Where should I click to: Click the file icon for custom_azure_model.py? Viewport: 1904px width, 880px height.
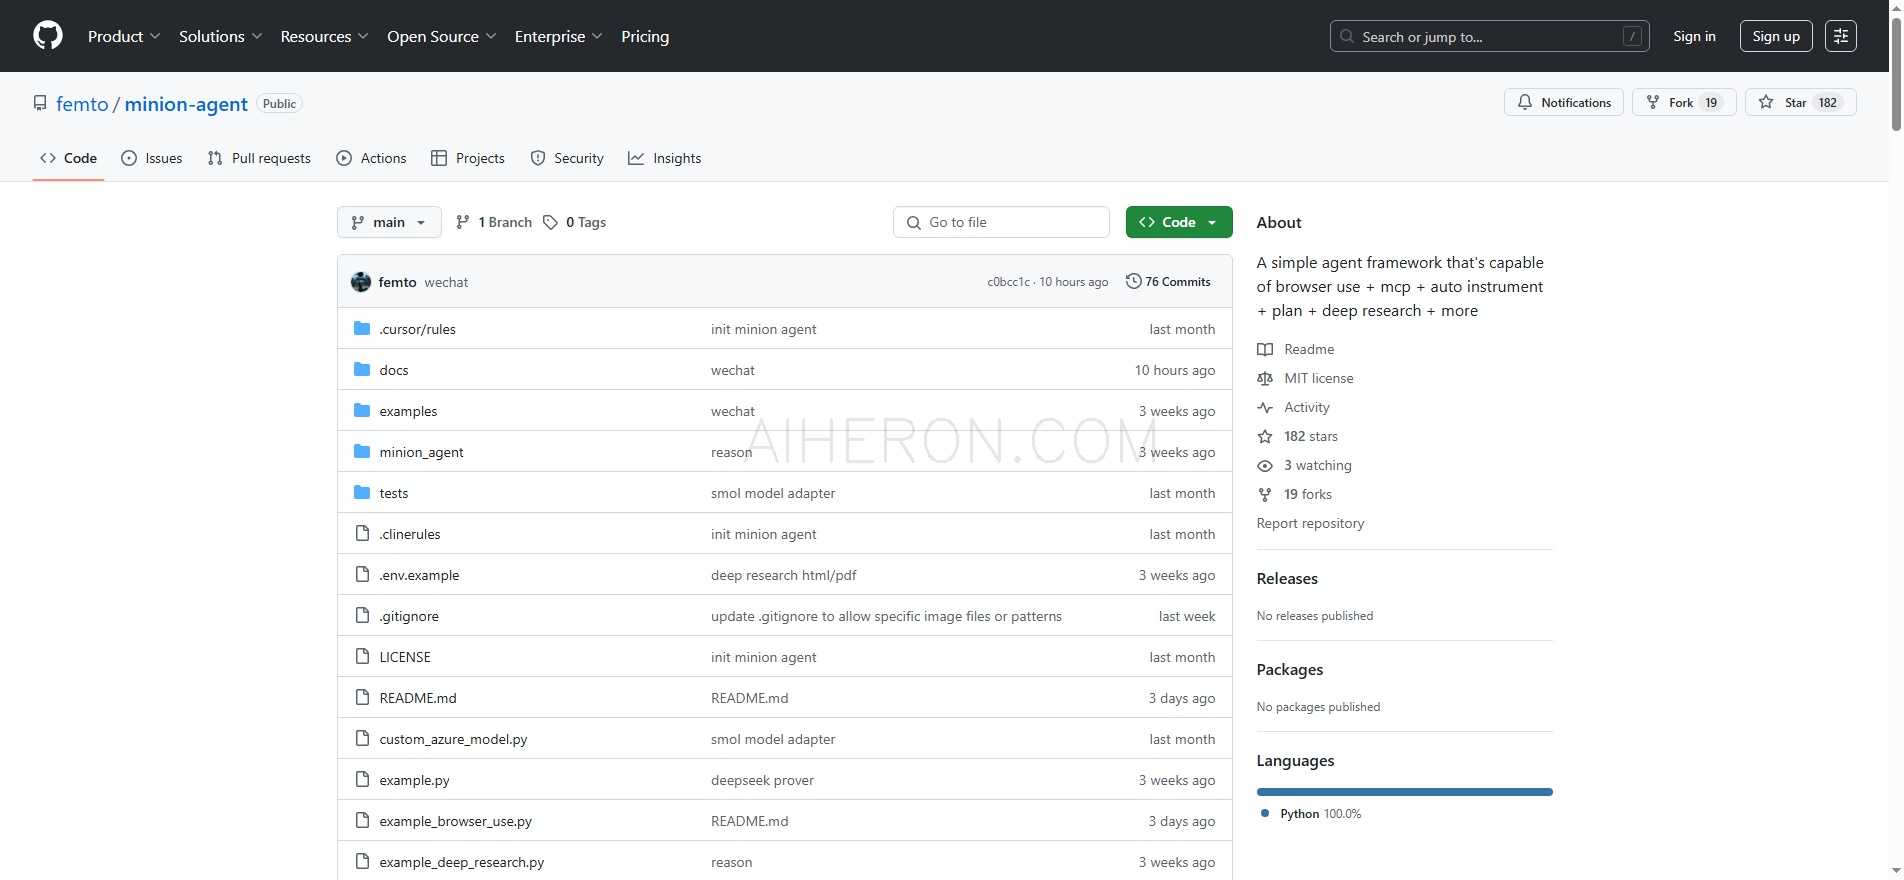point(362,738)
